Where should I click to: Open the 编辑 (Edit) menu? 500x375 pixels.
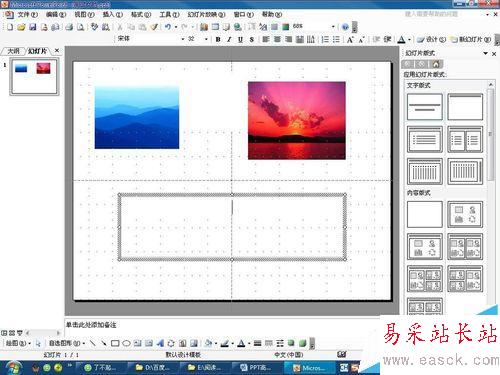pyautogui.click(x=56, y=14)
